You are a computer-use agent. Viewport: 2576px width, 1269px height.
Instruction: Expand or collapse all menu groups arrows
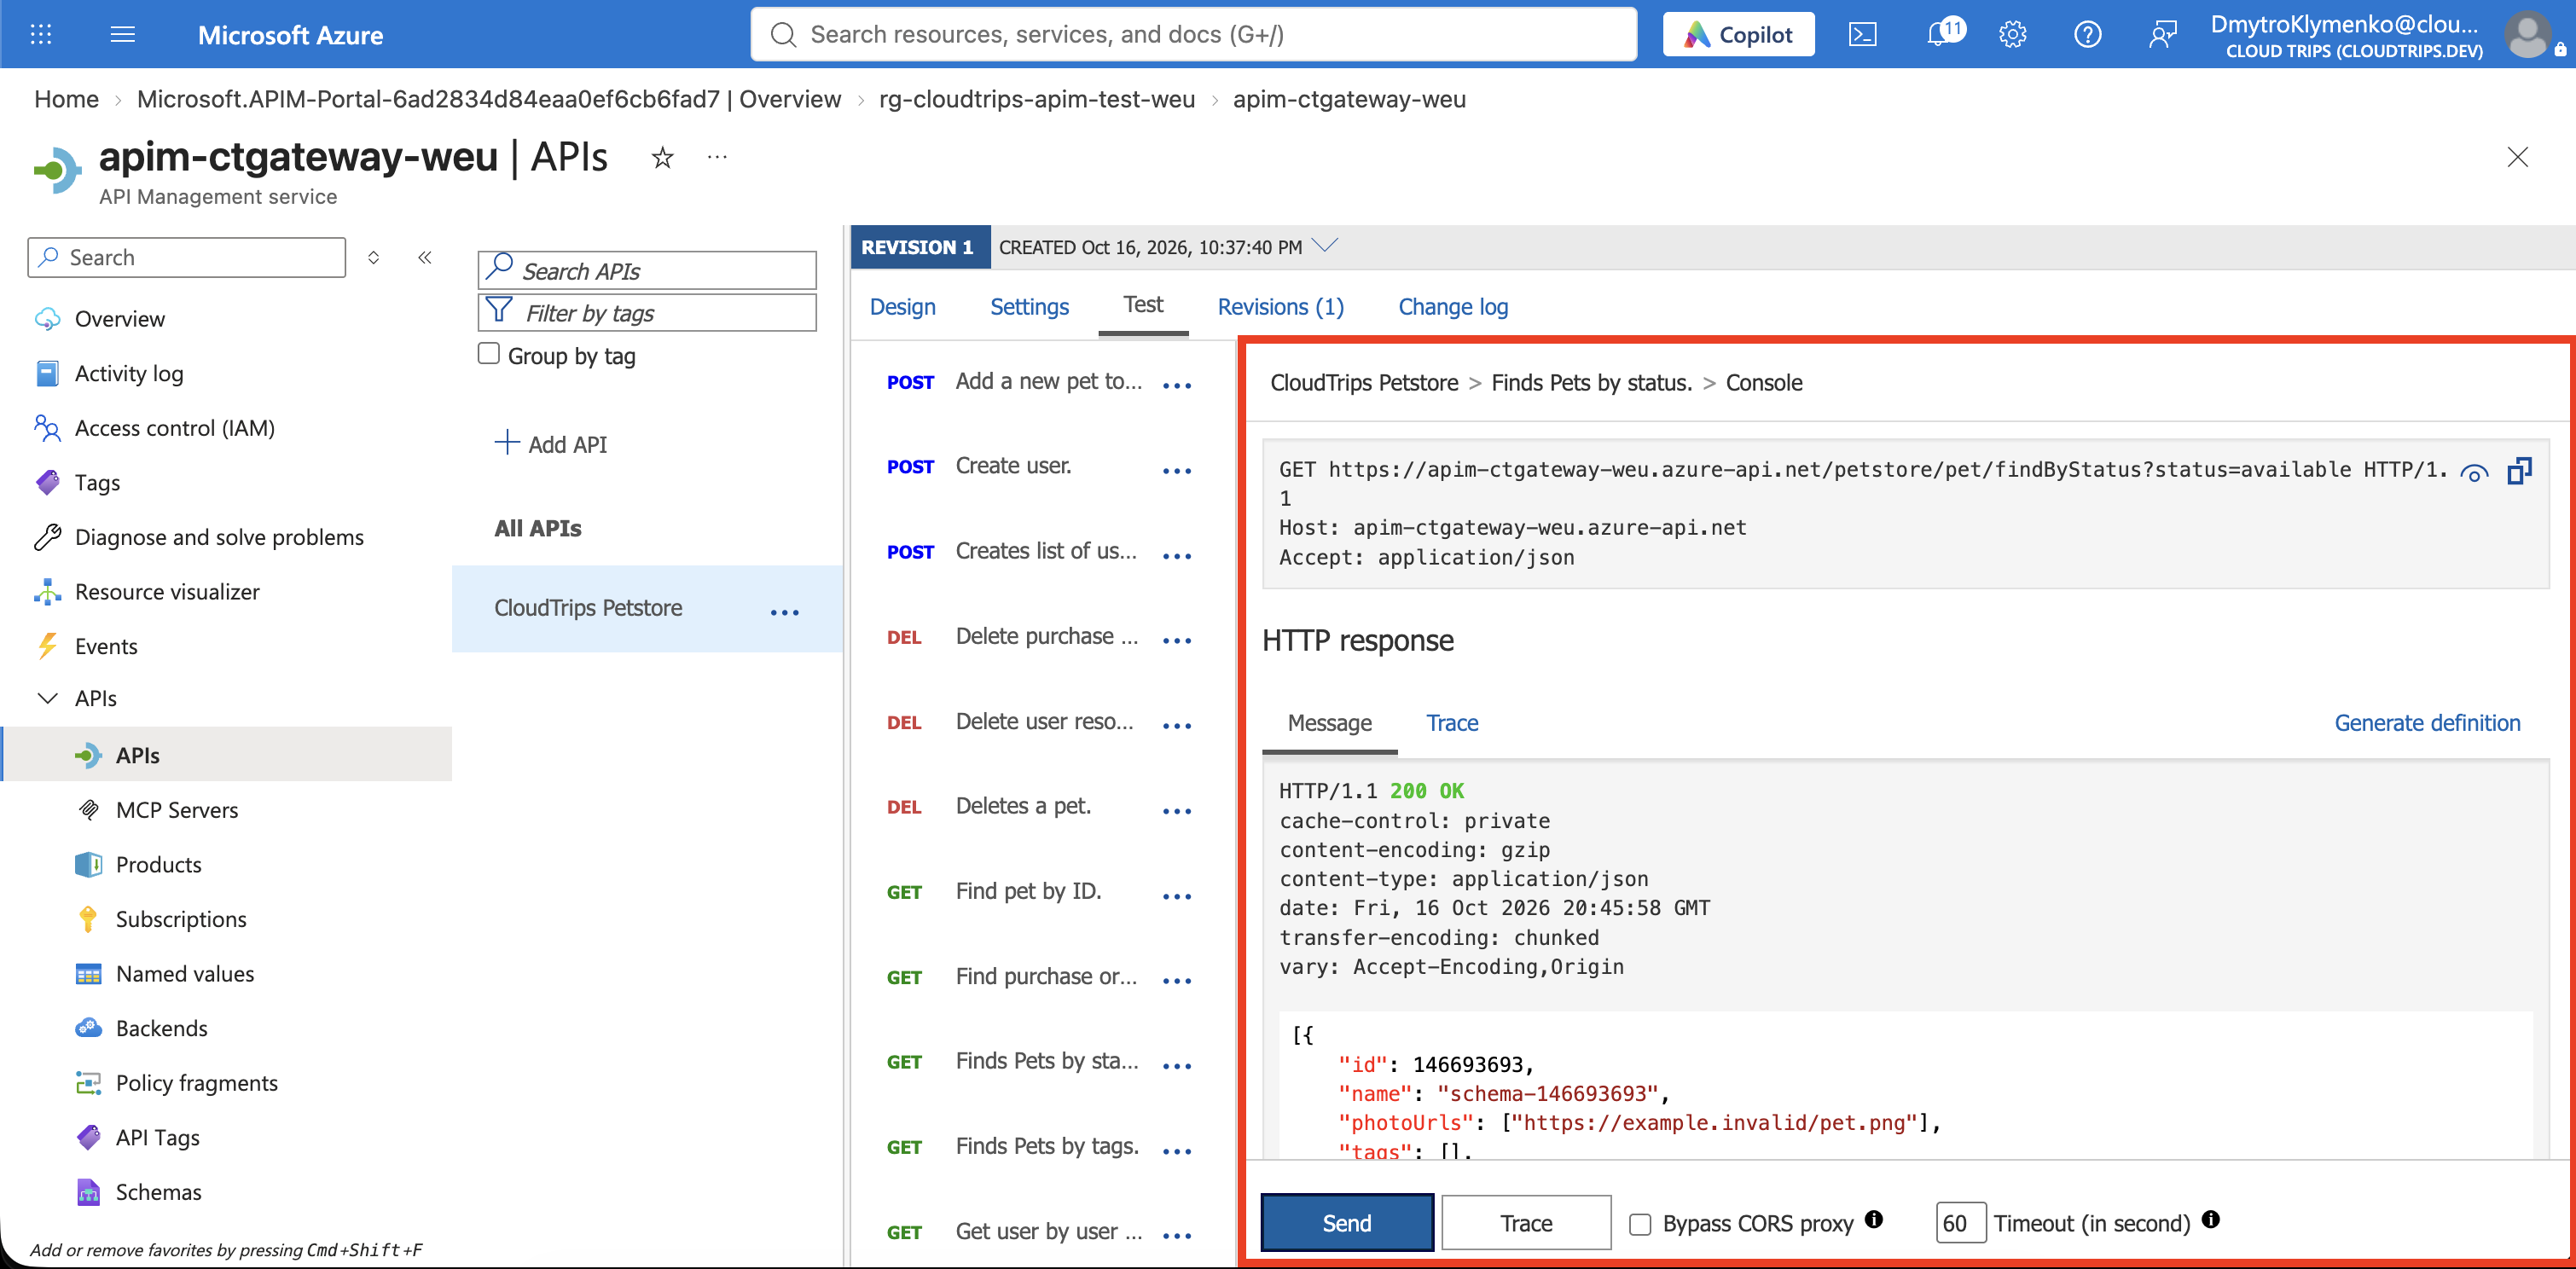tap(373, 257)
